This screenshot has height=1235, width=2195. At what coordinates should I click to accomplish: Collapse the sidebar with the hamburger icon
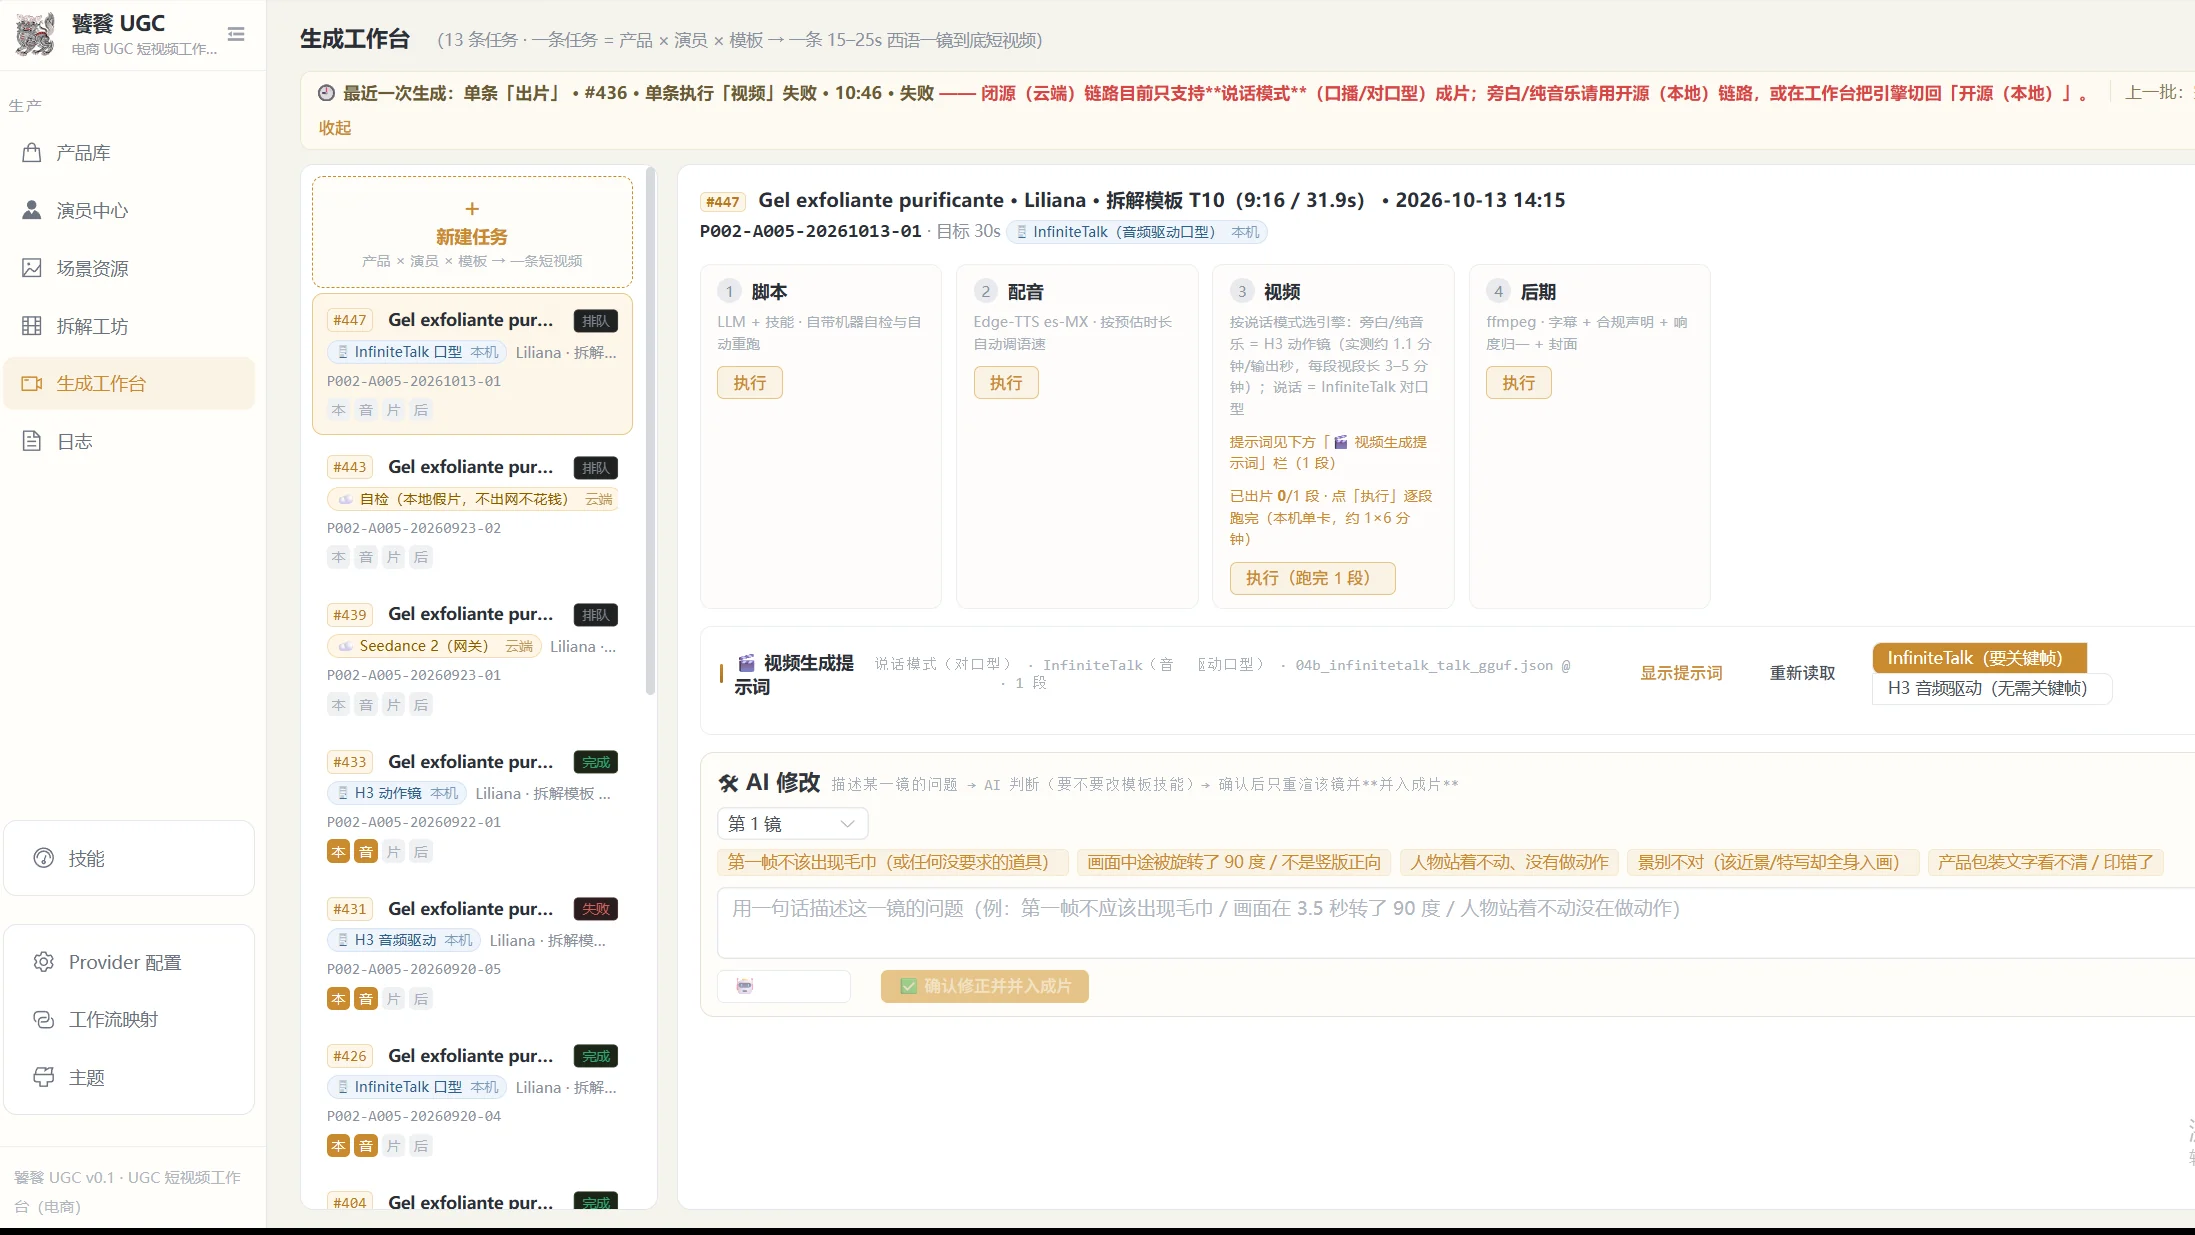pos(236,35)
